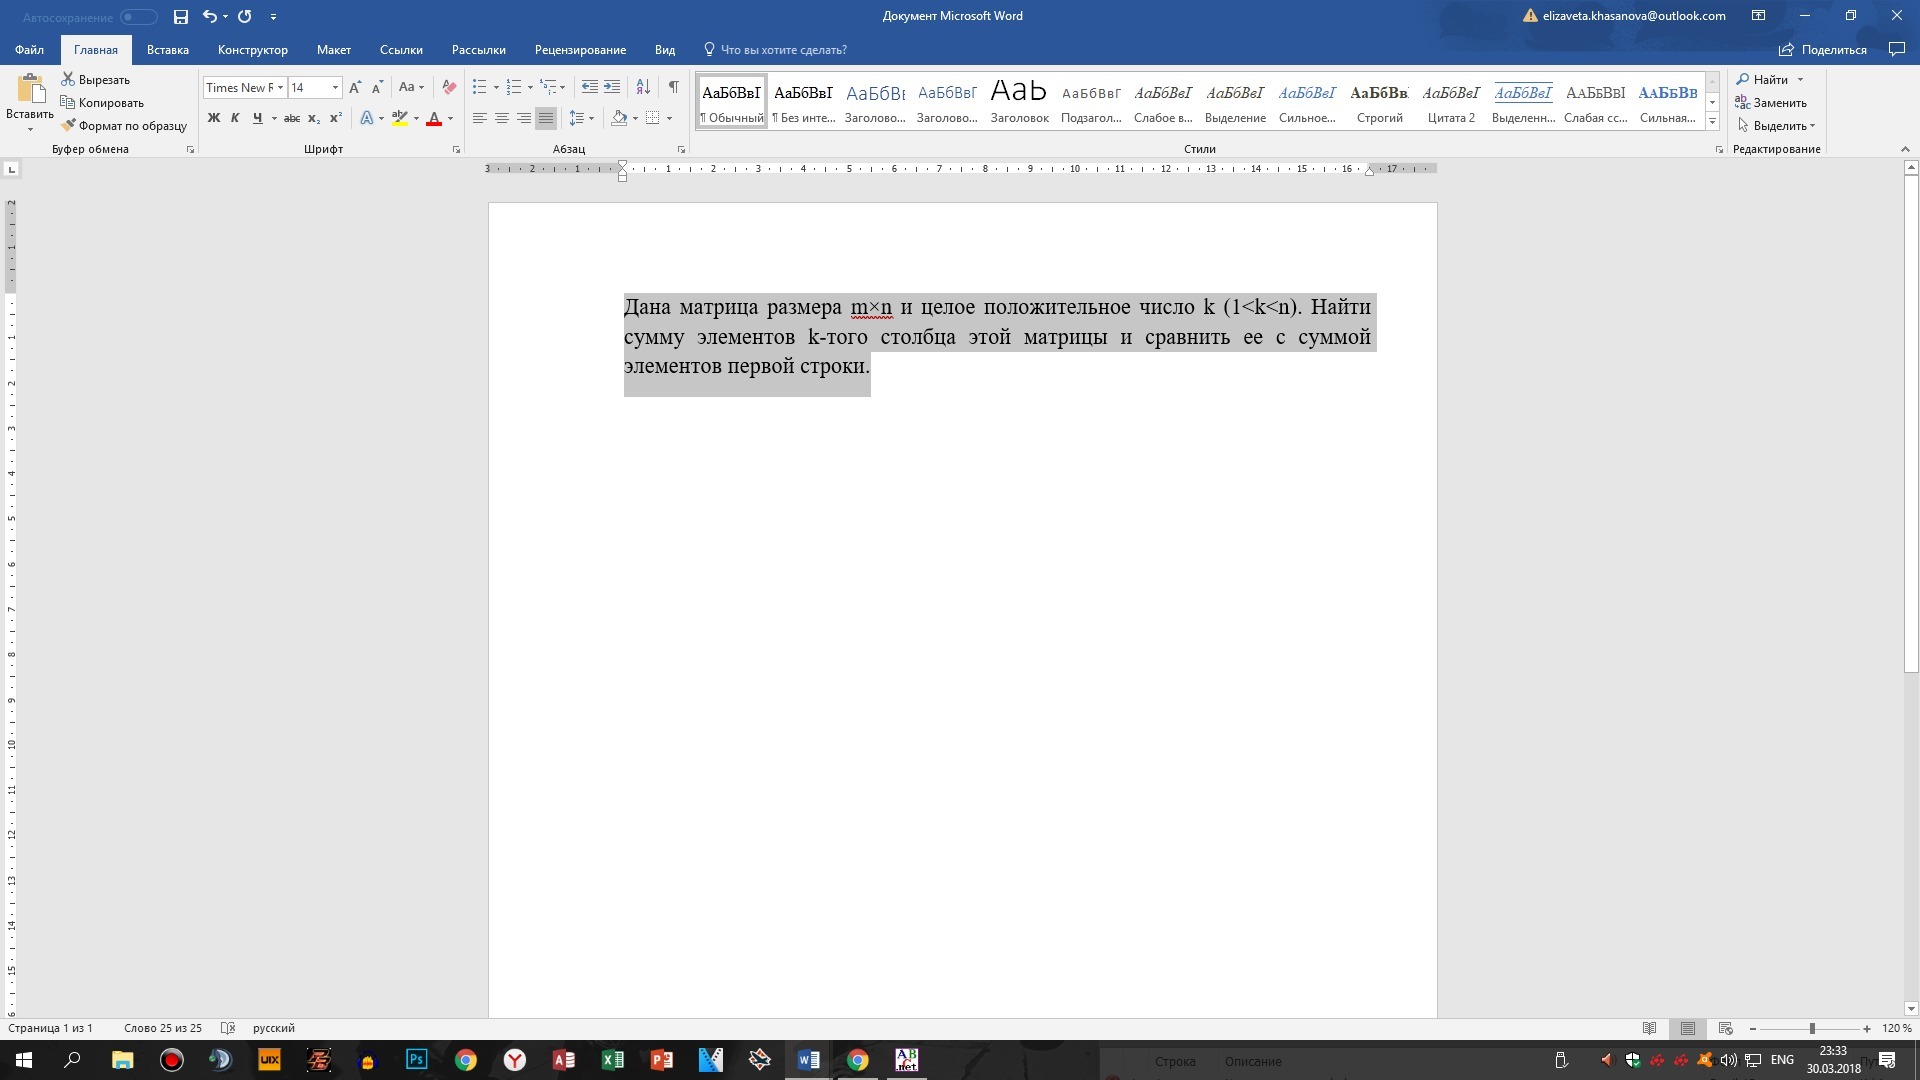This screenshot has width=1920, height=1080.
Task: Click the Clear Formatting eraser icon
Action: [449, 87]
